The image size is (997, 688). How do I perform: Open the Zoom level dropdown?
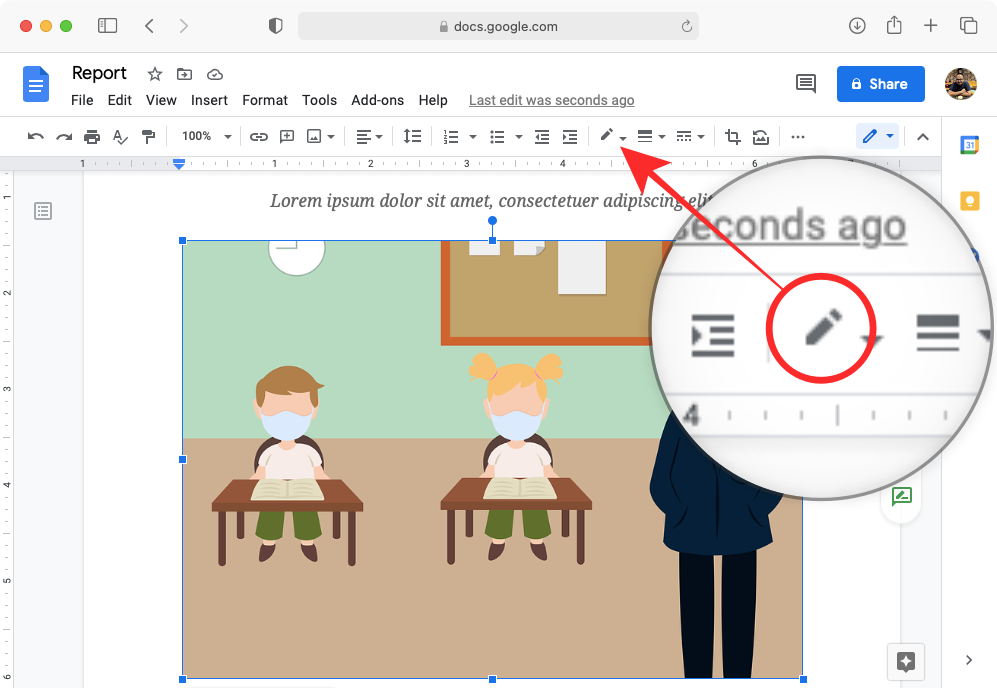[x=206, y=136]
